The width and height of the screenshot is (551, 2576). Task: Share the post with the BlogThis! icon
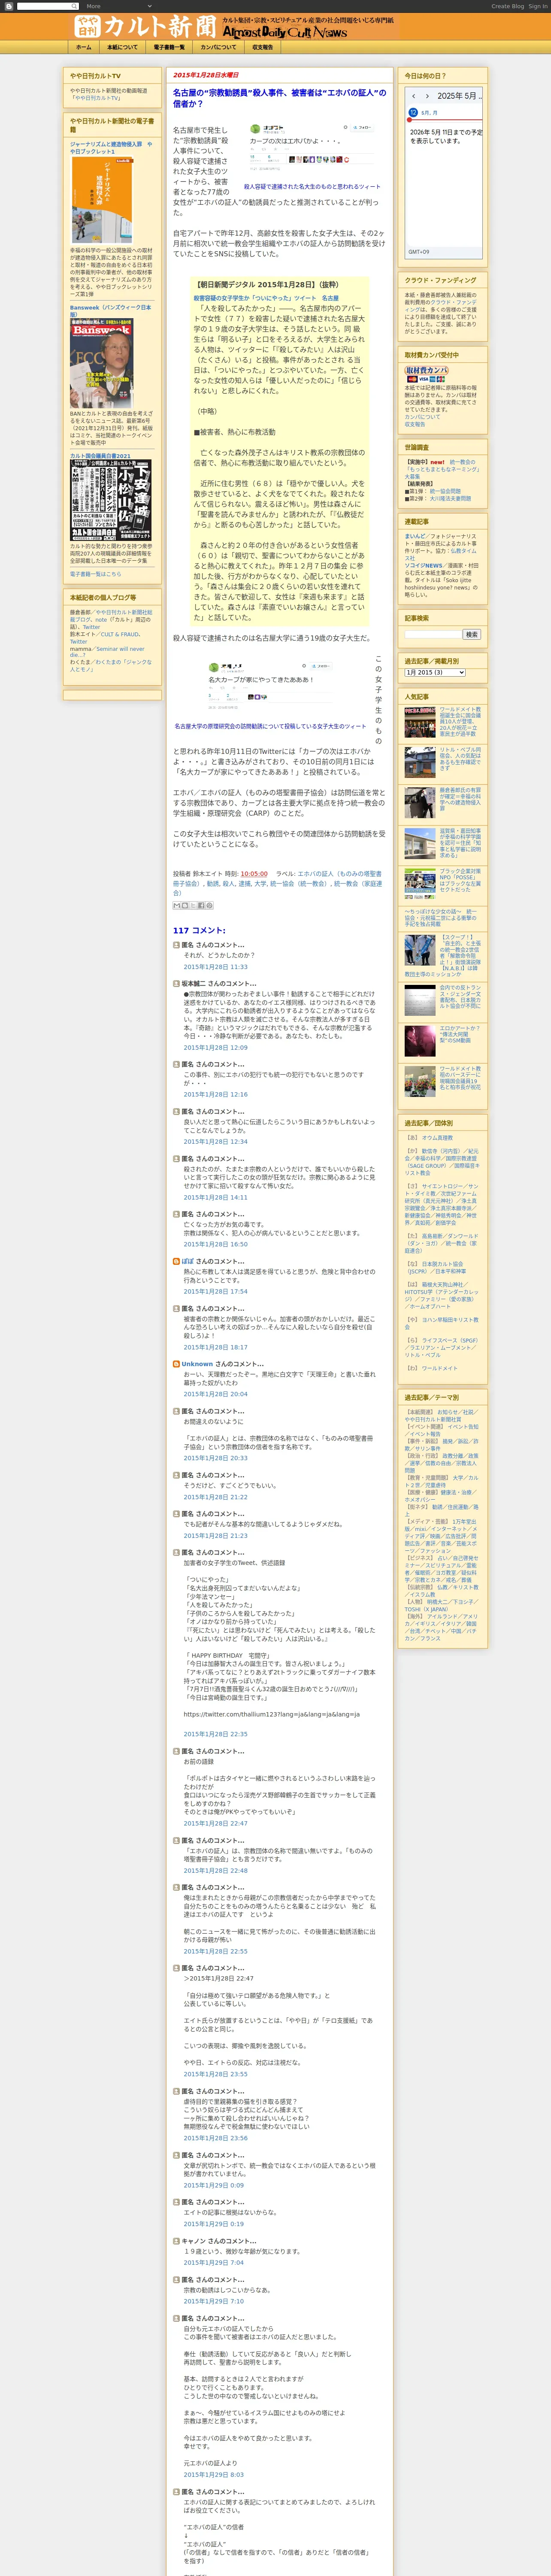(x=185, y=905)
